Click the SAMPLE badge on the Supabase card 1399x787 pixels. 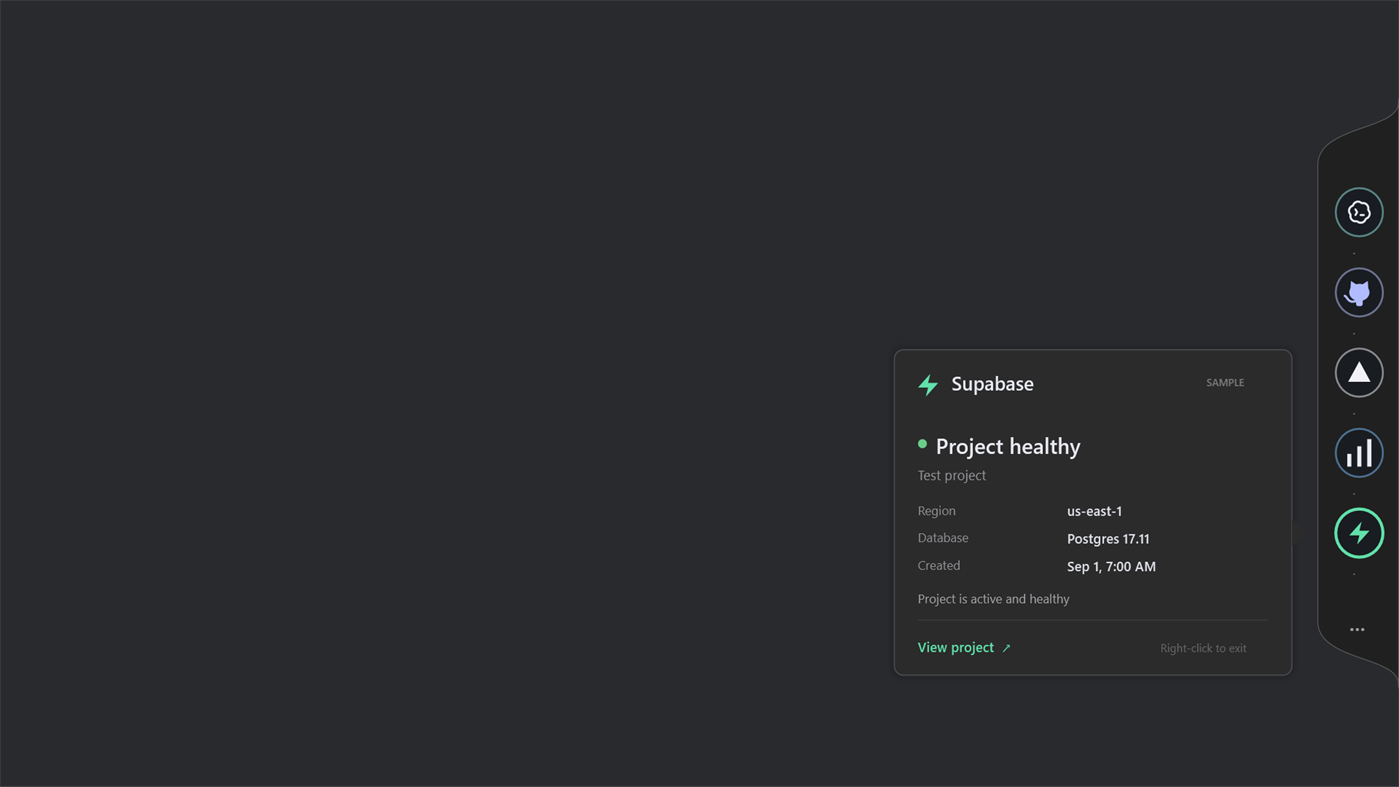pos(1225,383)
